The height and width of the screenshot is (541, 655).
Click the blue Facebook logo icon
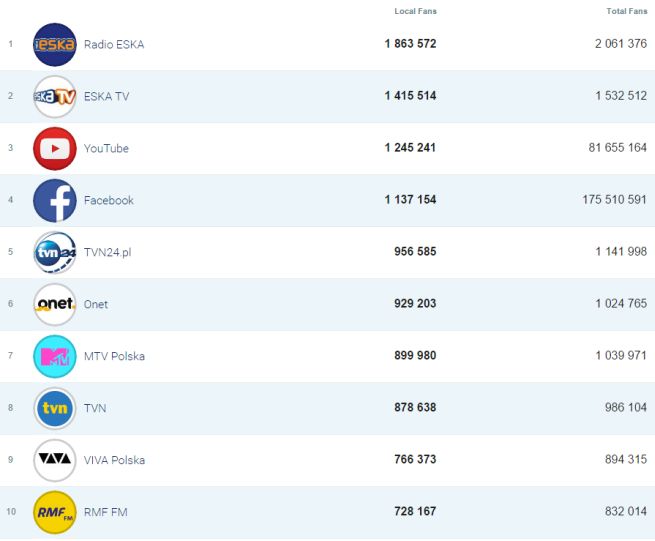54,201
